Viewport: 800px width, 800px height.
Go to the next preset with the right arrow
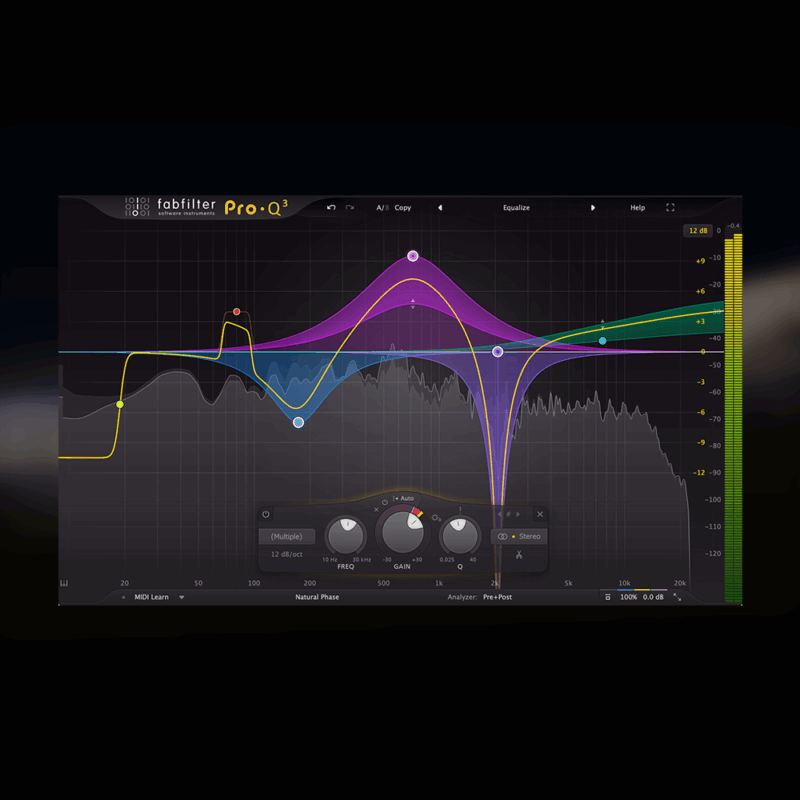pyautogui.click(x=593, y=208)
